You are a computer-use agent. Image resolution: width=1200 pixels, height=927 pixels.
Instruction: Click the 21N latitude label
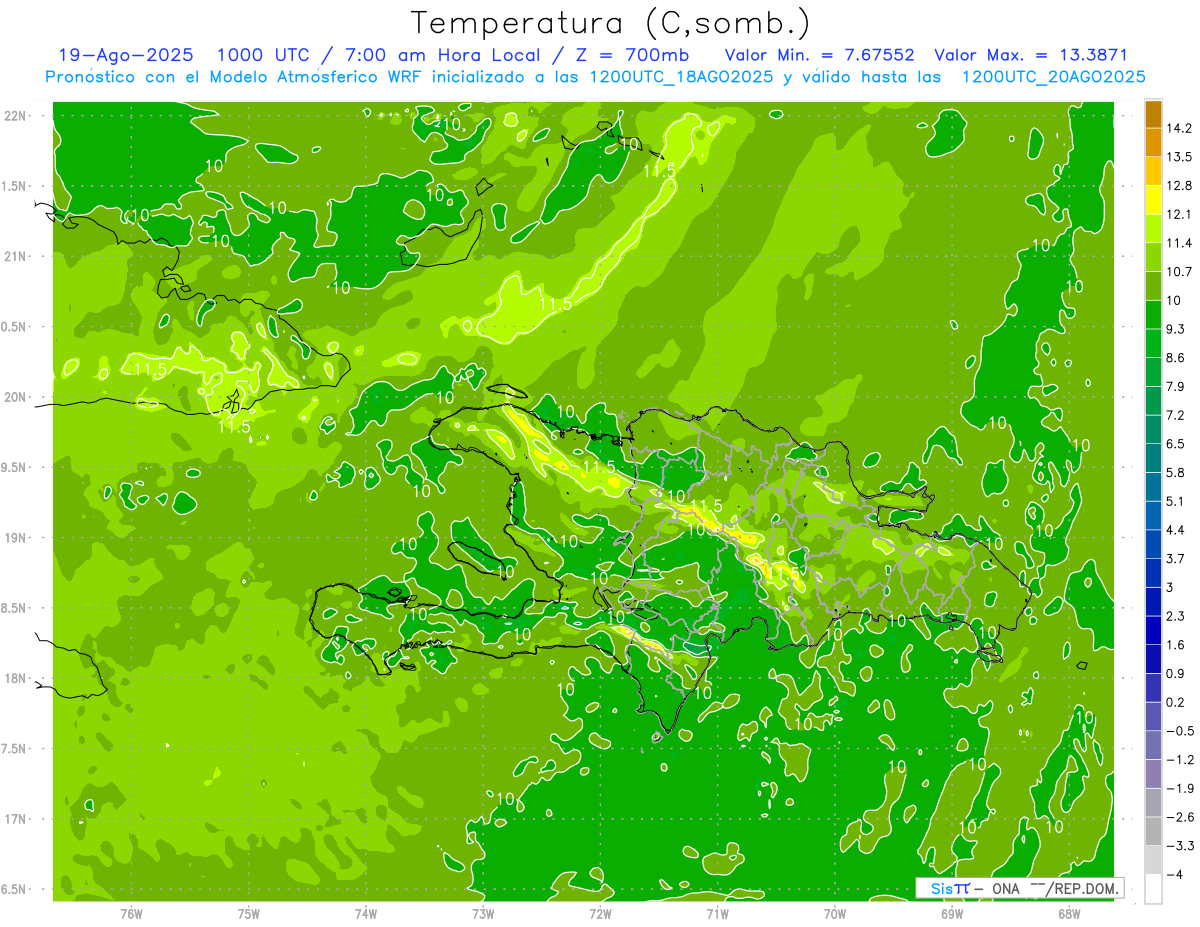pos(14,257)
